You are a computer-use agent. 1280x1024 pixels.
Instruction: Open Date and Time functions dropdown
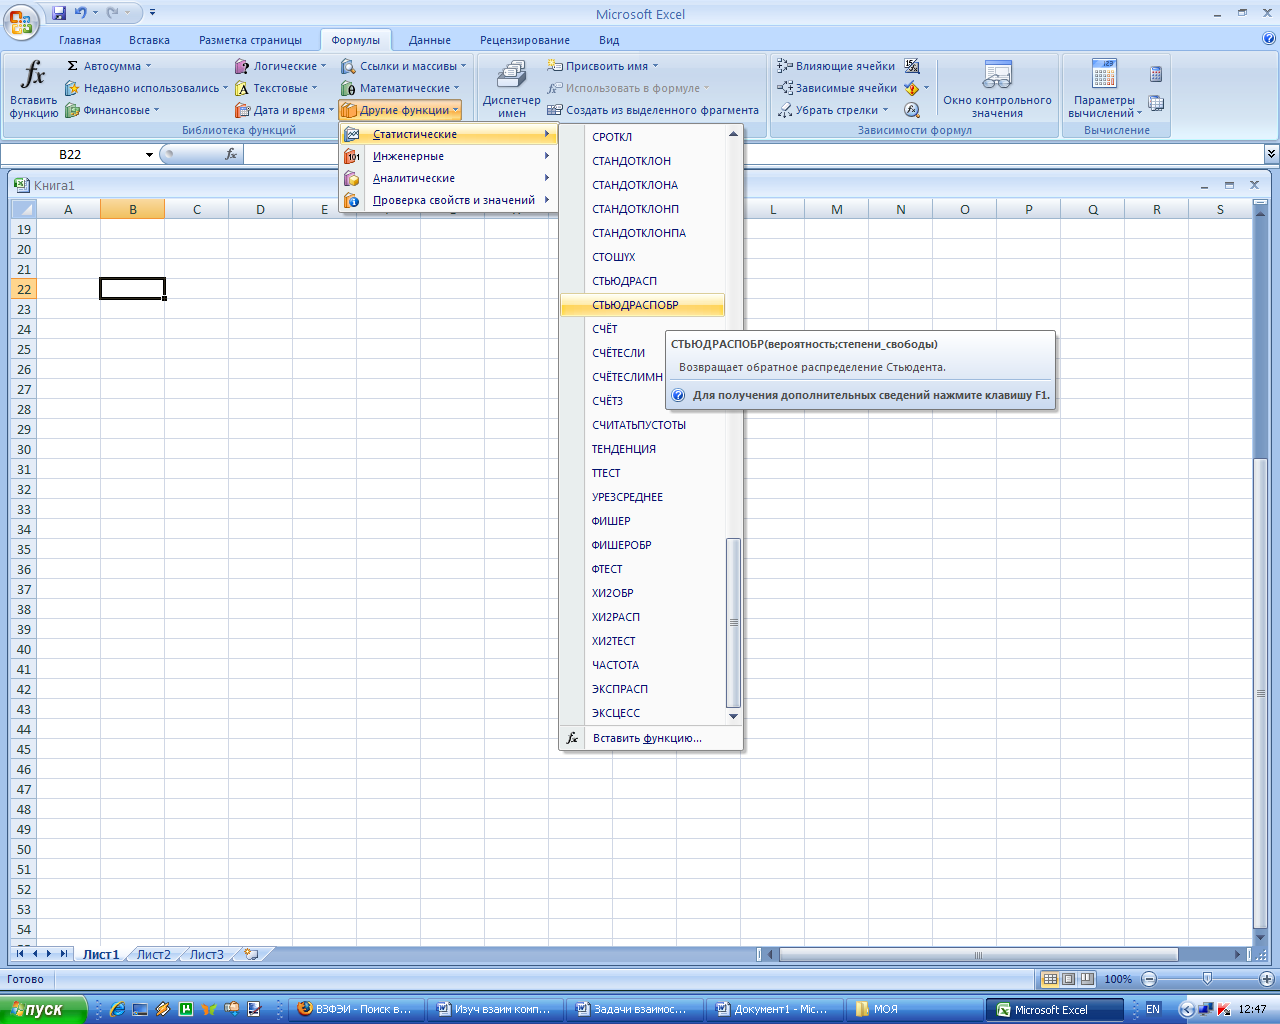(284, 110)
